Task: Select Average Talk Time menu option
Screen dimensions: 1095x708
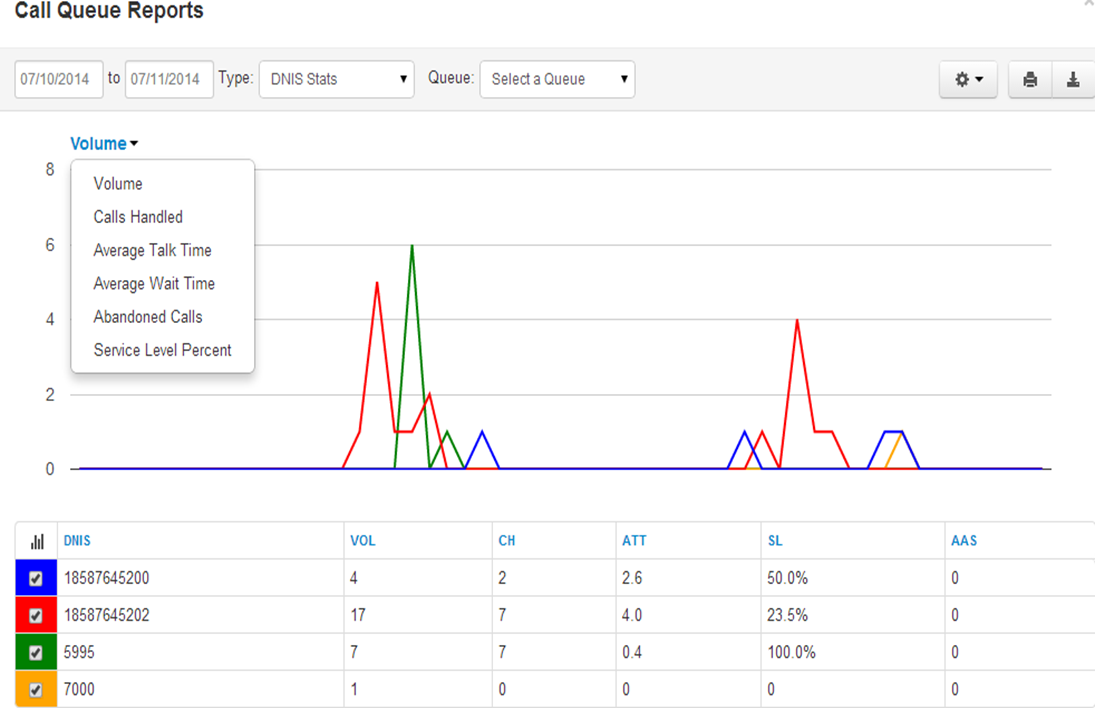Action: (152, 250)
